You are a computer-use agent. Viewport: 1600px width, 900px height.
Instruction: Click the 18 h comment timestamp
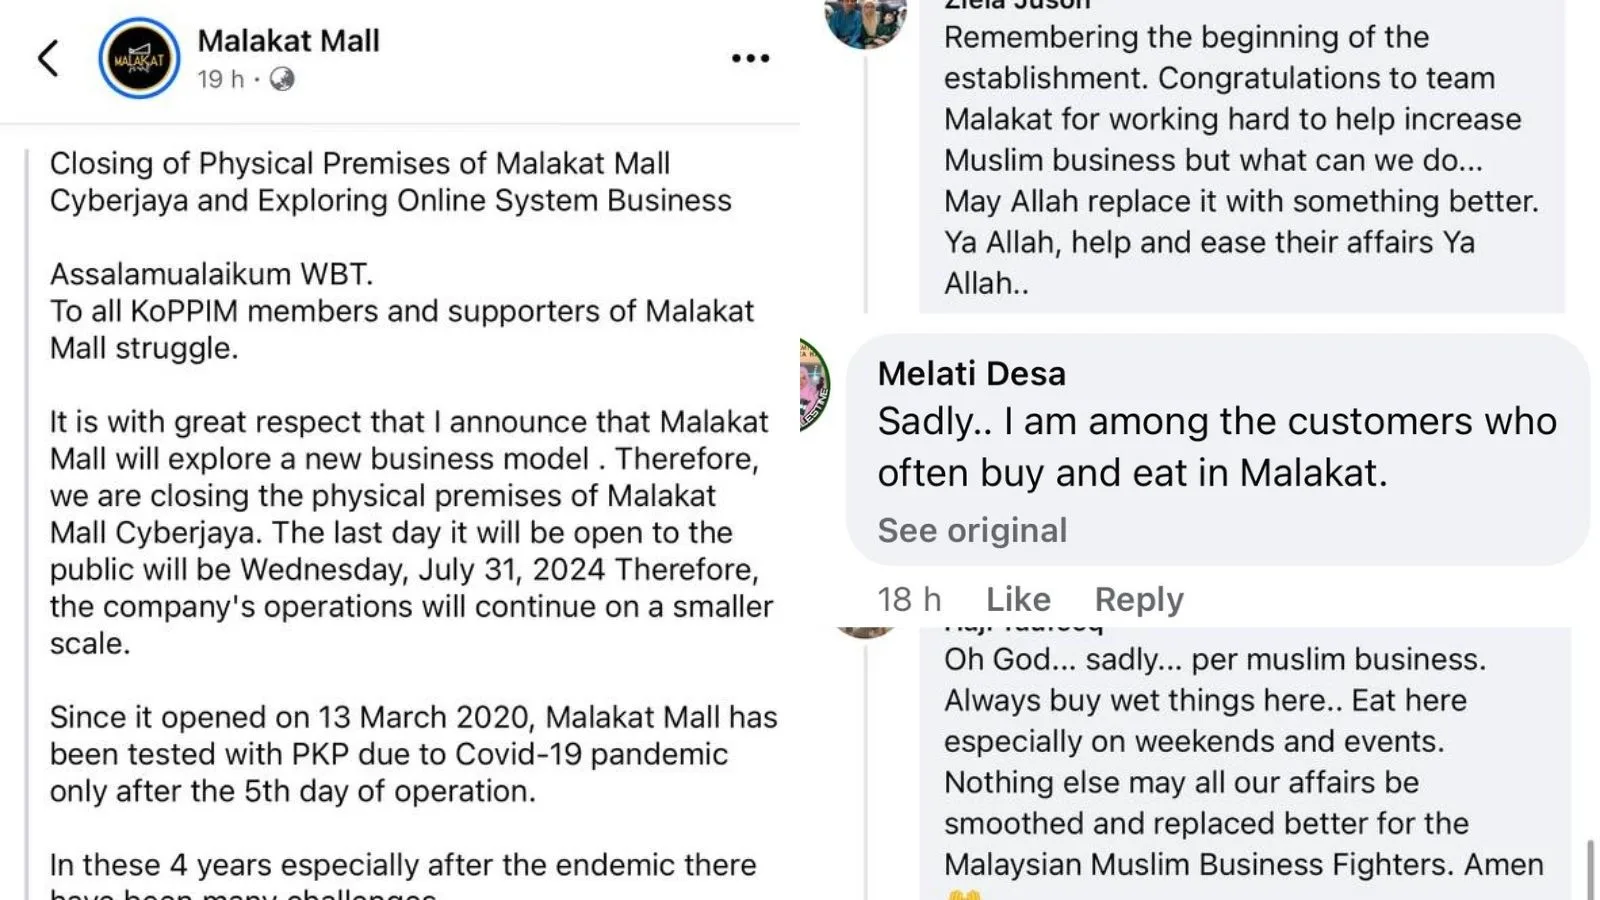point(908,599)
